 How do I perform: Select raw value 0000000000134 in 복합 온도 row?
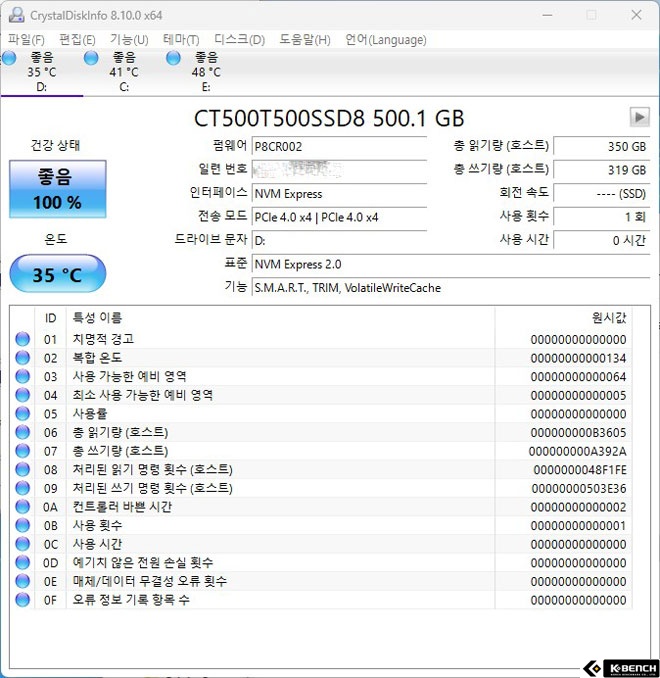click(x=578, y=358)
